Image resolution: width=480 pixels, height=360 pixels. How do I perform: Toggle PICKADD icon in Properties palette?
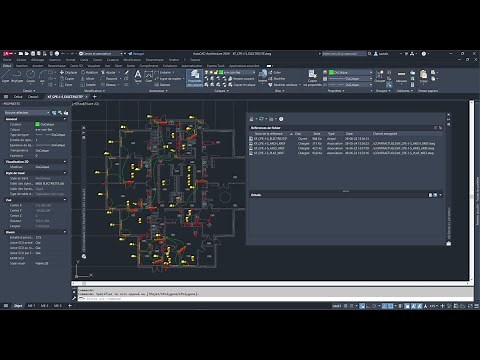click(x=54, y=113)
